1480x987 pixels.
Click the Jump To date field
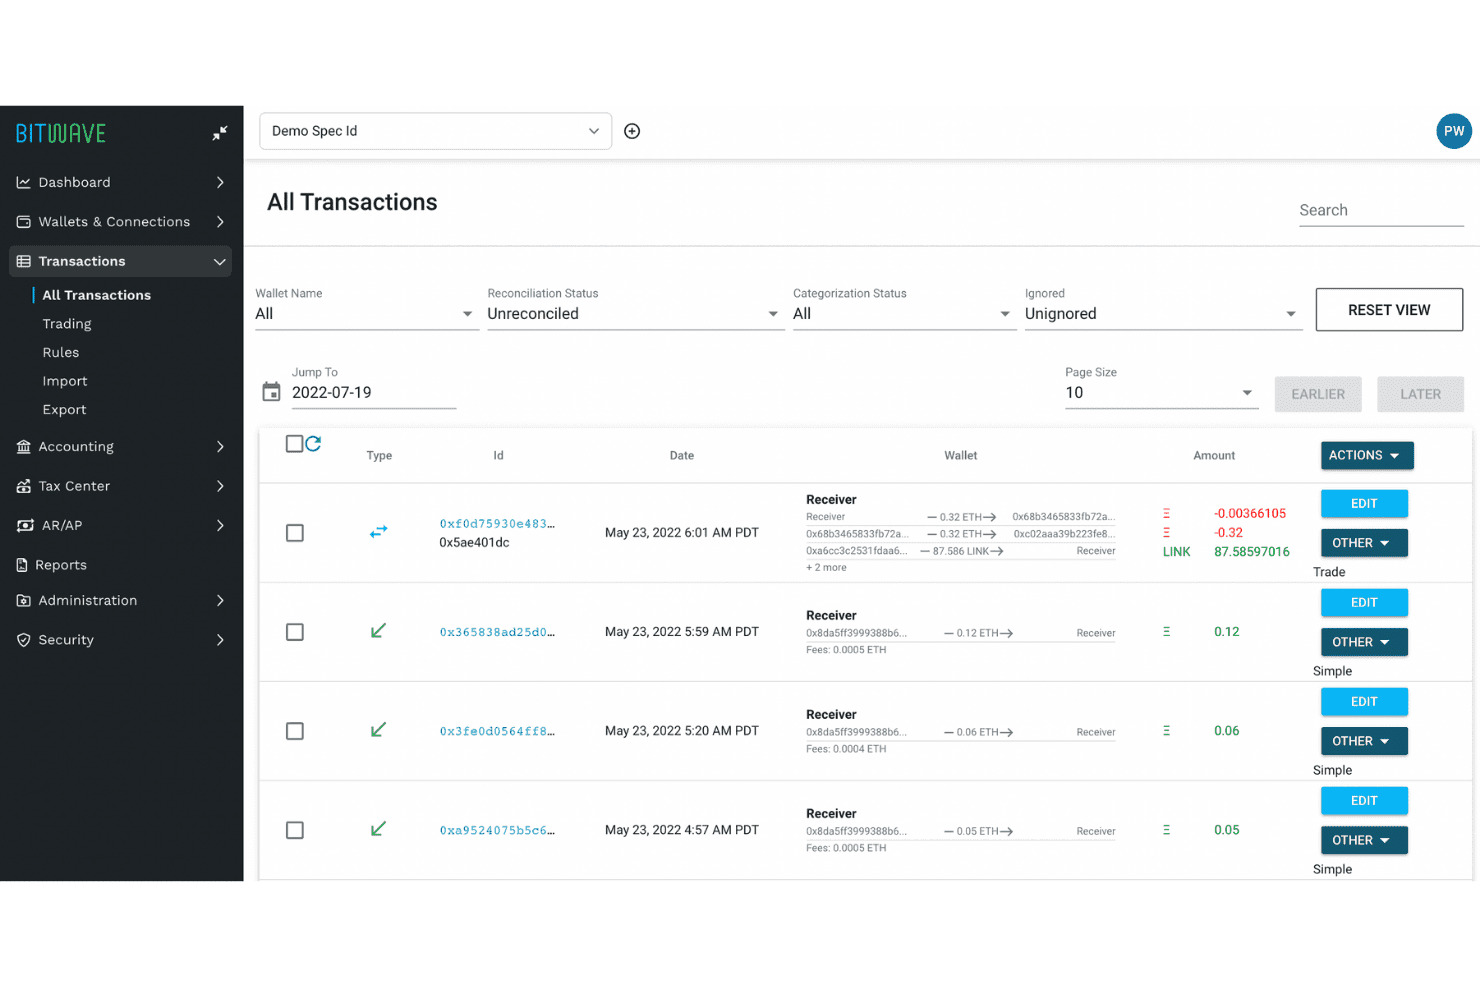tap(373, 393)
